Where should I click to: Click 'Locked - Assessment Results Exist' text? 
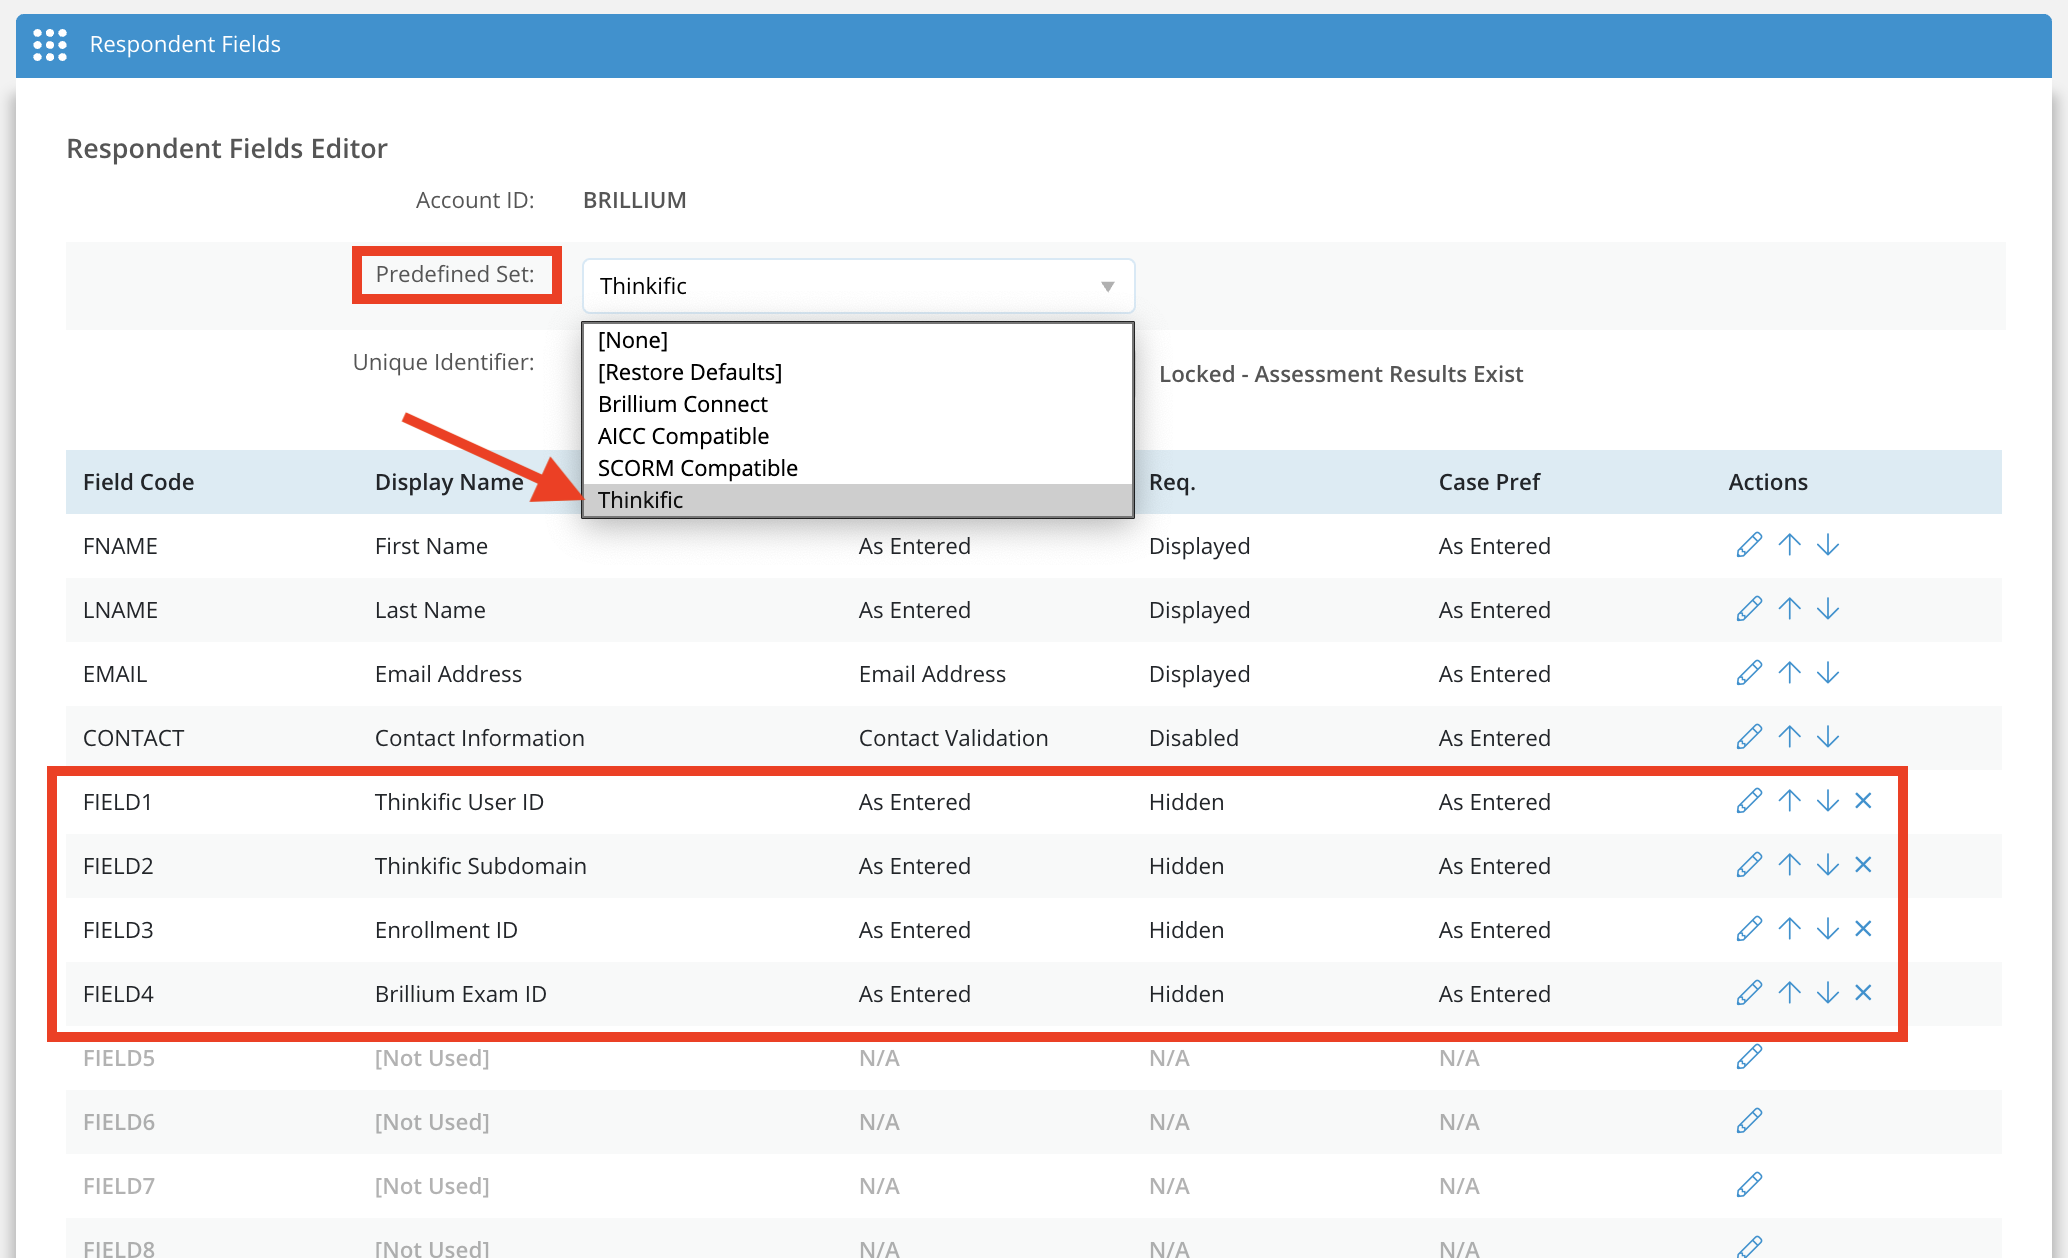(x=1341, y=374)
